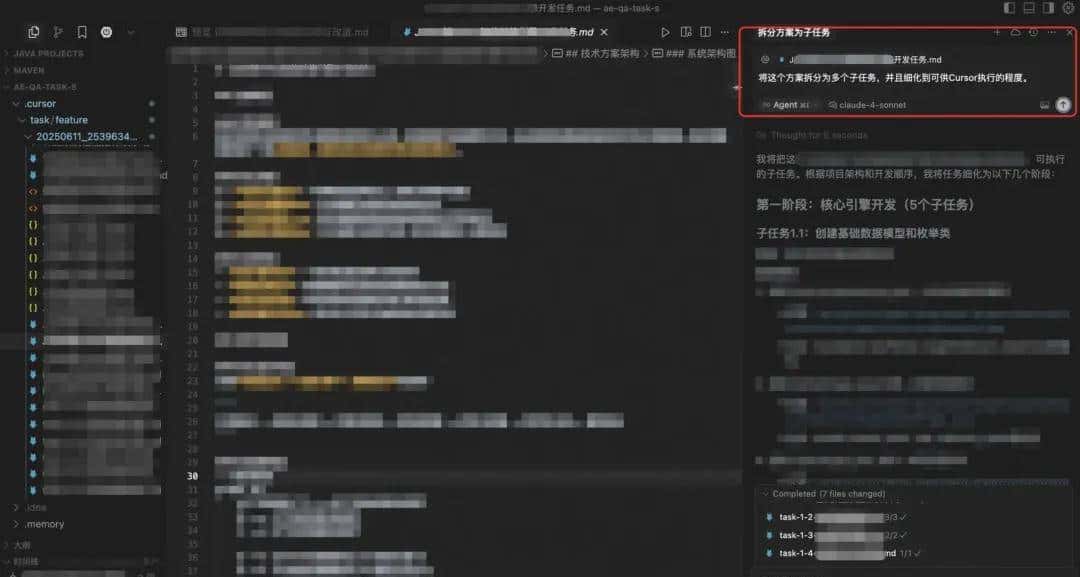Toggle the primary sidebar layout button

pyautogui.click(x=1009, y=8)
